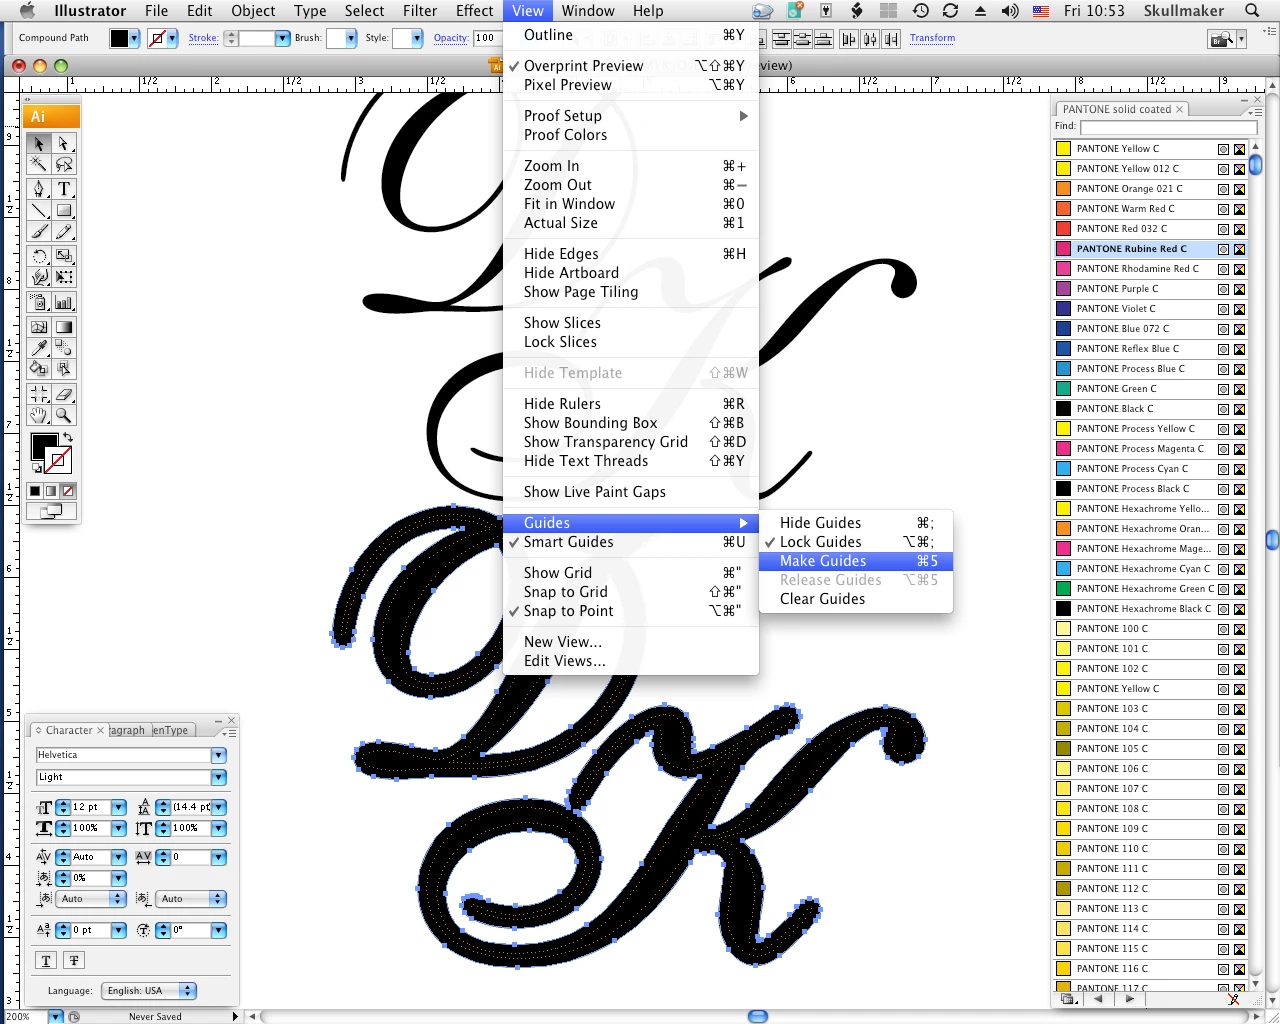1280x1024 pixels.
Task: Select the Direct Selection tool
Action: pos(64,144)
